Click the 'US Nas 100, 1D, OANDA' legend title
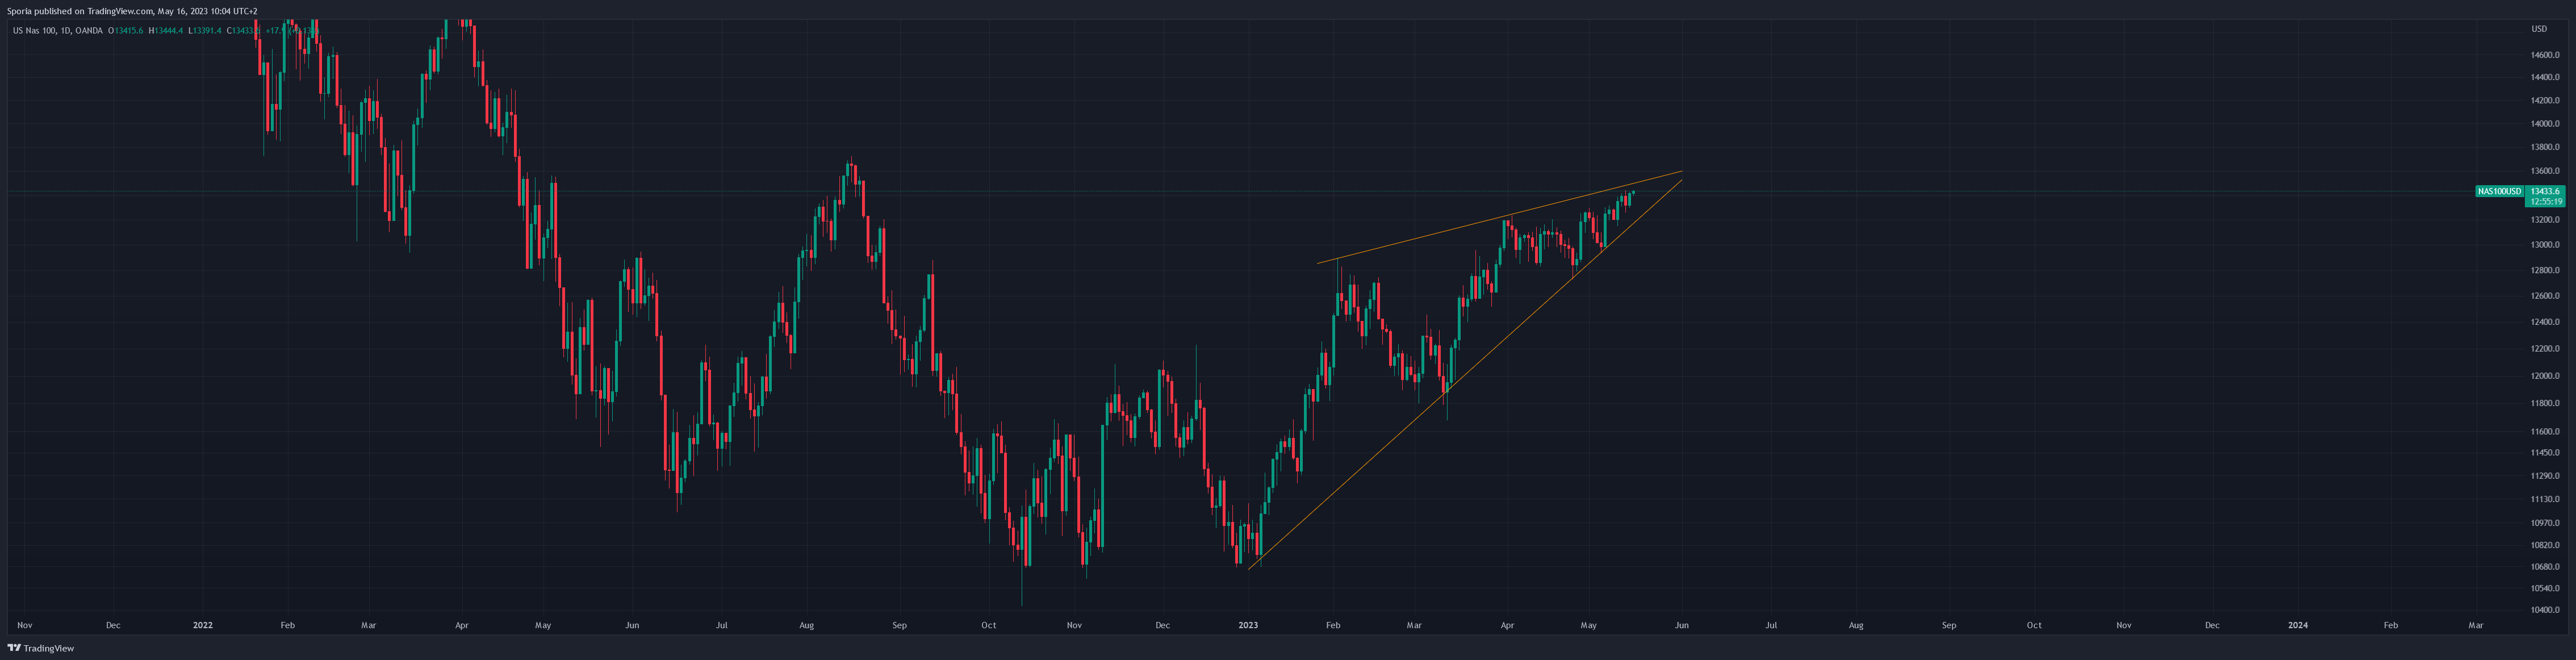The image size is (2576, 660). 57,31
